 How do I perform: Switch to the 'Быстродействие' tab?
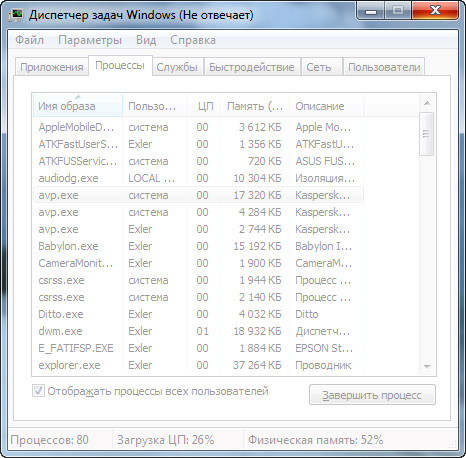tap(252, 67)
